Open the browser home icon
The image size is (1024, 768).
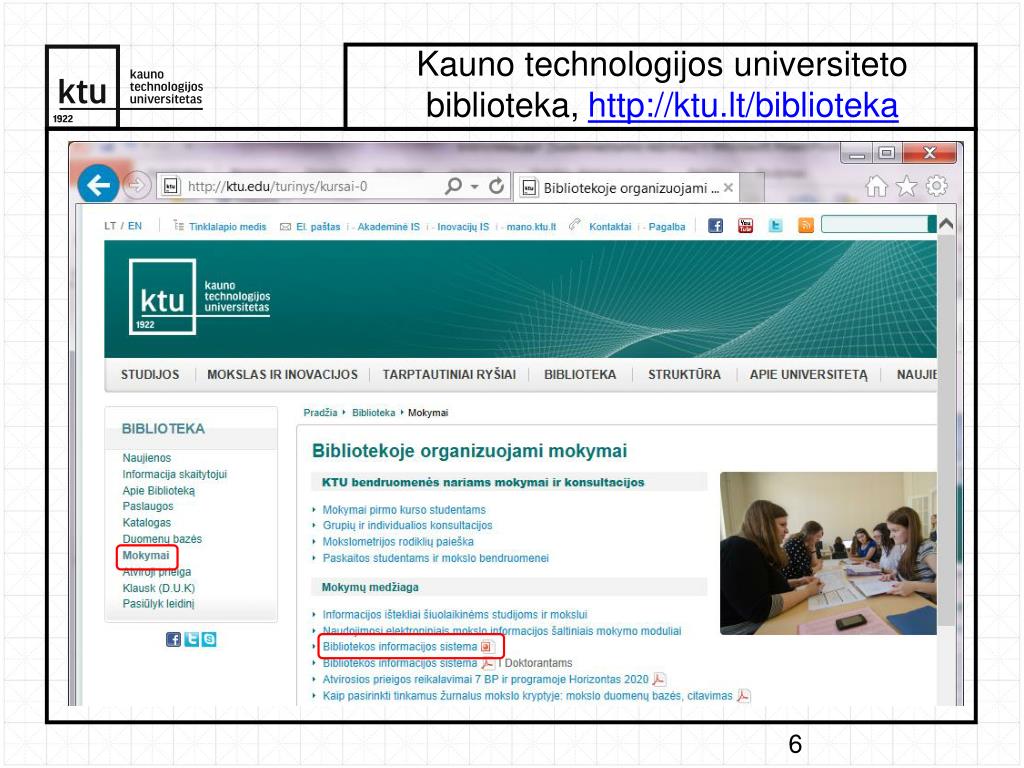point(876,186)
